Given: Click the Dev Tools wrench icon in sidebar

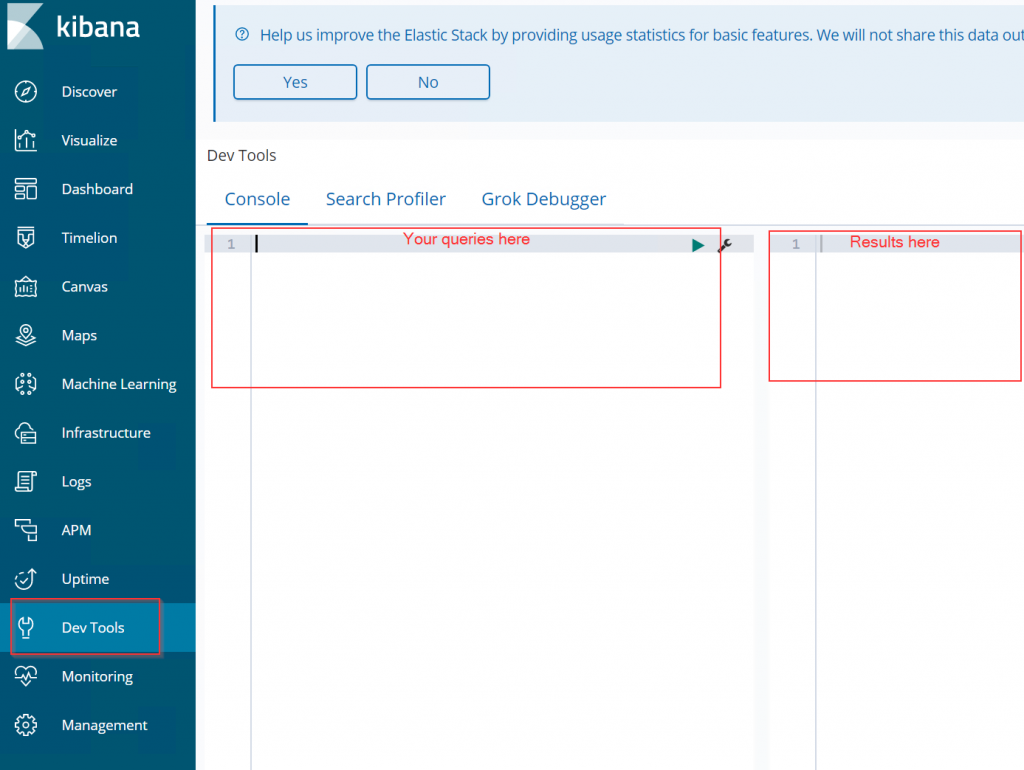Looking at the screenshot, I should point(25,628).
